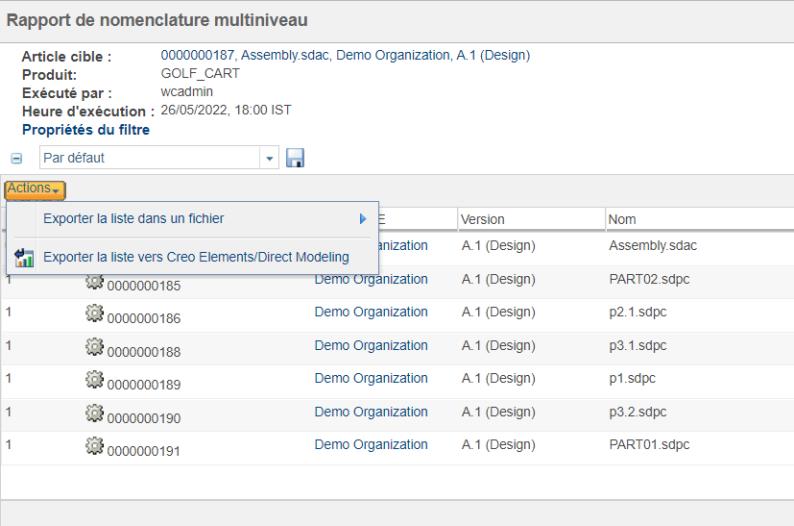Open Demo Organization link for 0000000185

pos(371,279)
